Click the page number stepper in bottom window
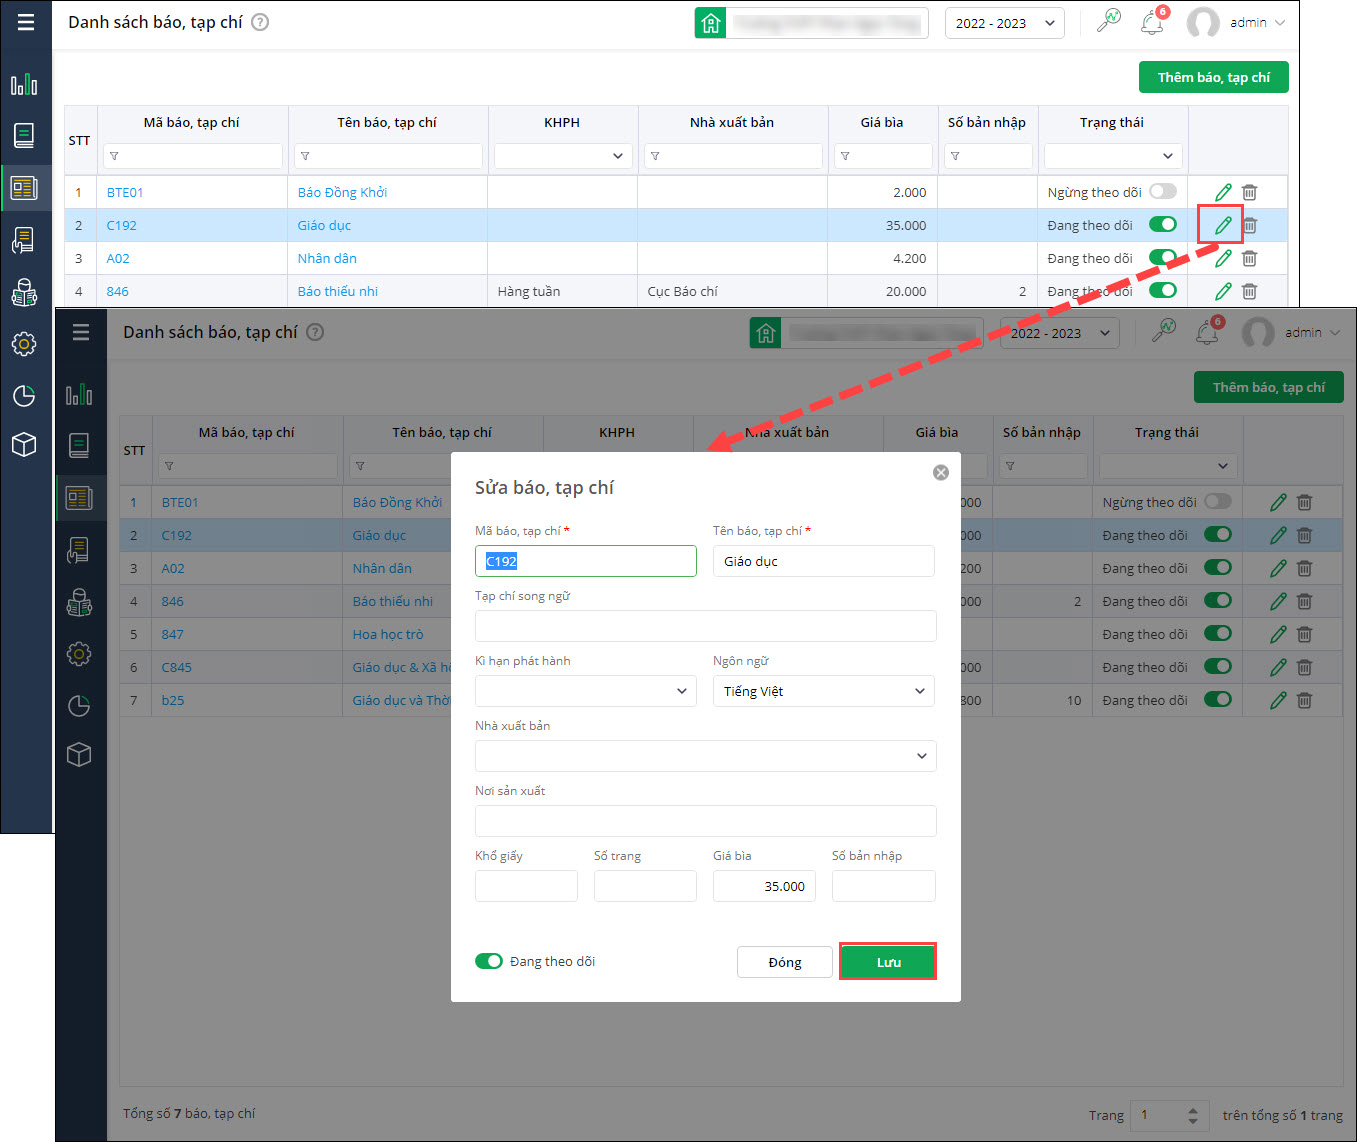Image resolution: width=1357 pixels, height=1142 pixels. pyautogui.click(x=1192, y=1115)
